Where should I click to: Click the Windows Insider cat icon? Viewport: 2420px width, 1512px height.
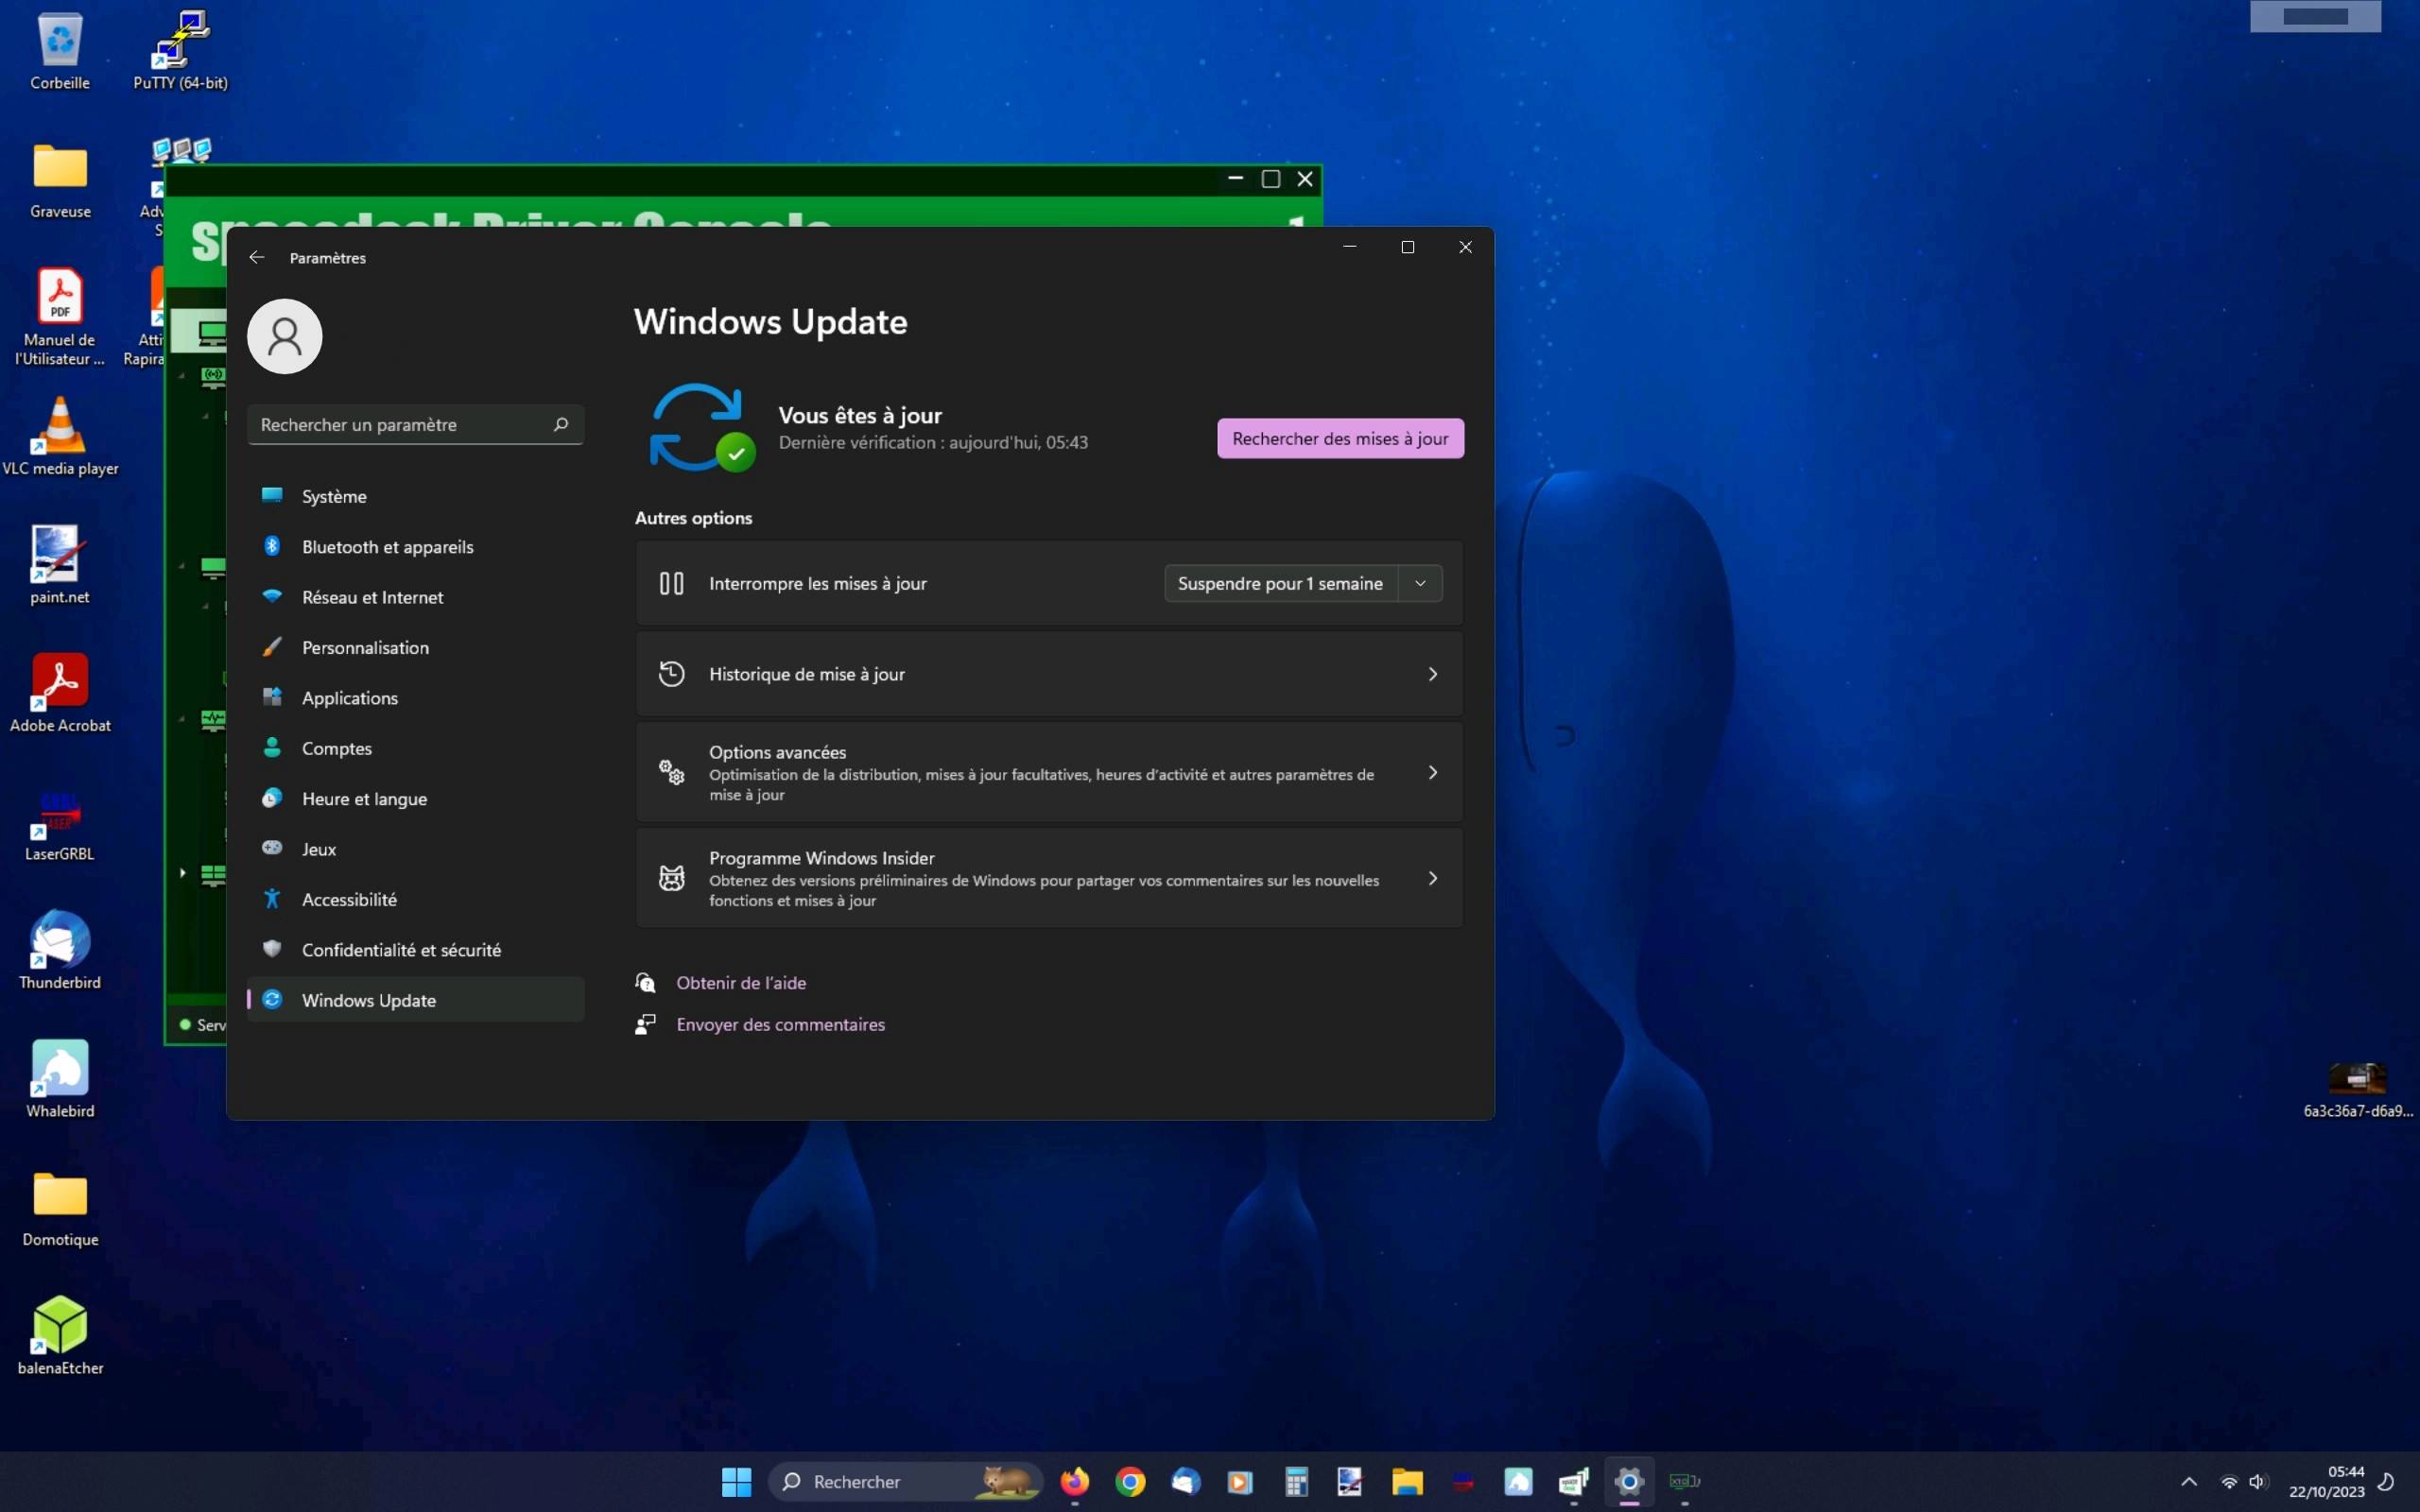point(672,879)
